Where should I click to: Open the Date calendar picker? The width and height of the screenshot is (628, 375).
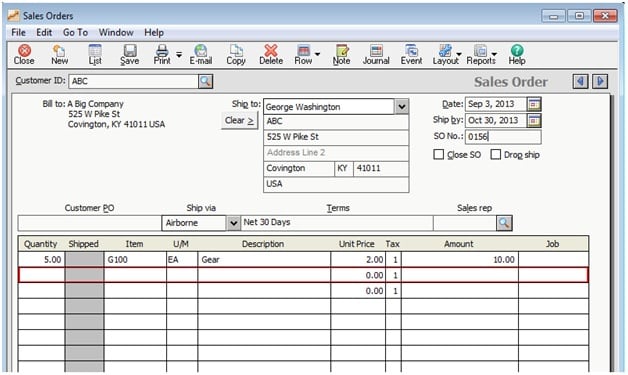pyautogui.click(x=534, y=104)
